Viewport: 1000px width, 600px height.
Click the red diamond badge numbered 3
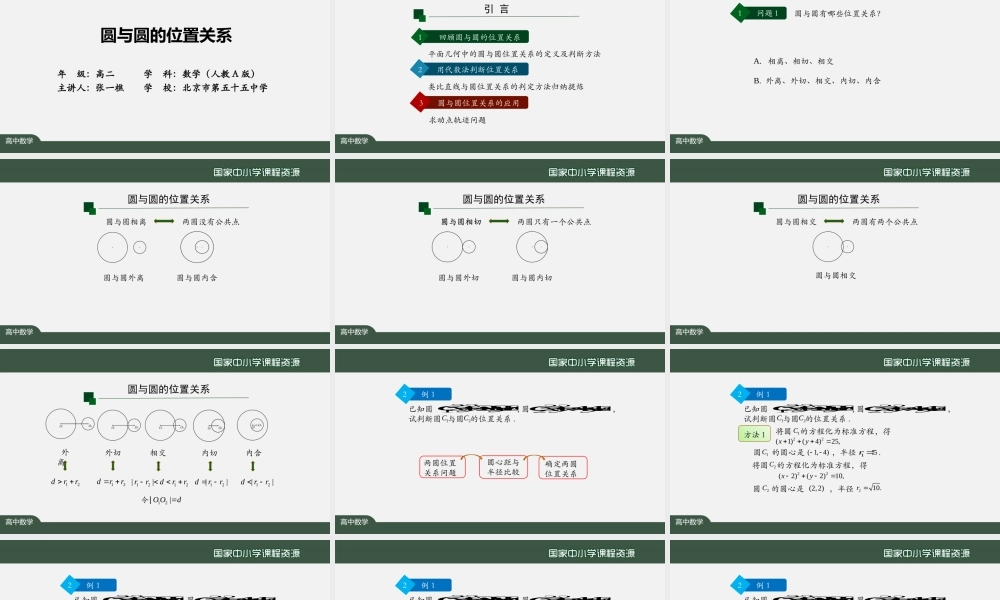420,102
